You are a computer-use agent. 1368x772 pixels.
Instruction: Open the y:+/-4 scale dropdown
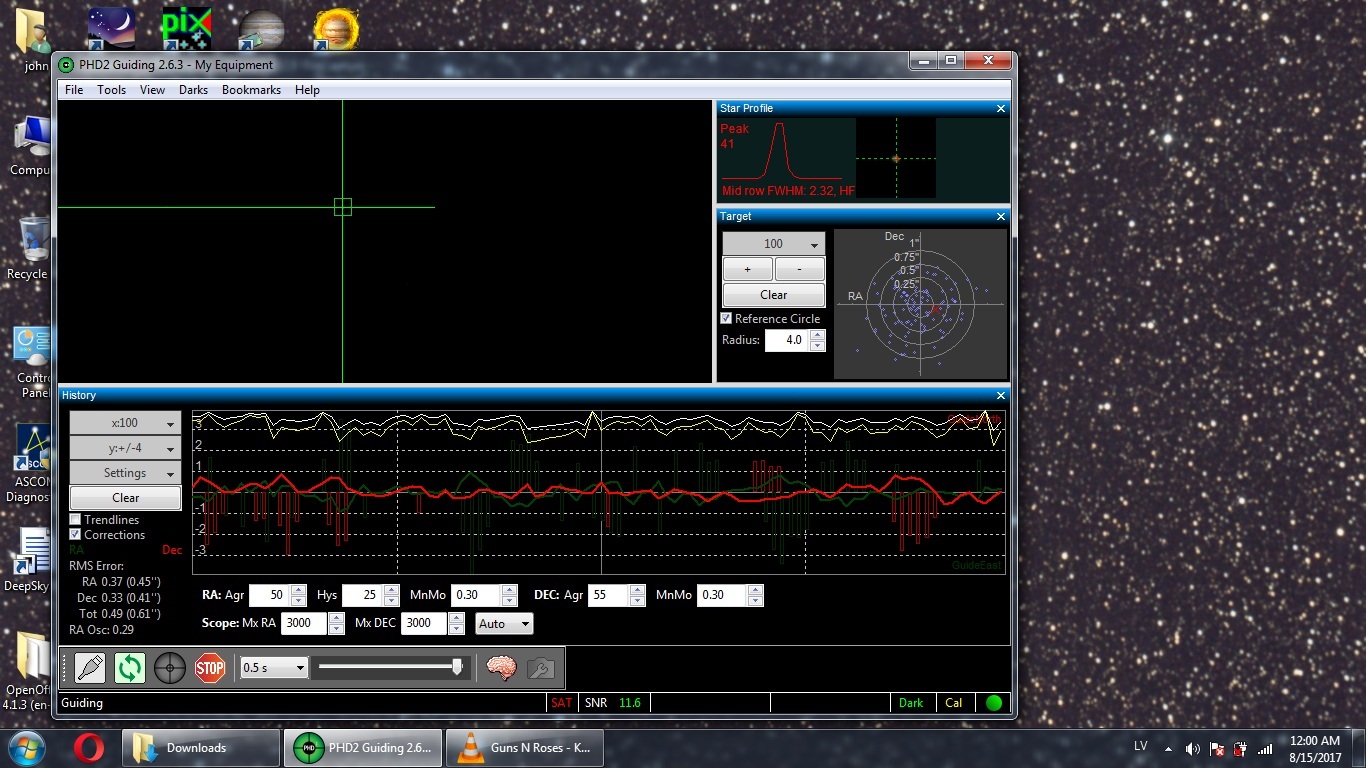[125, 448]
